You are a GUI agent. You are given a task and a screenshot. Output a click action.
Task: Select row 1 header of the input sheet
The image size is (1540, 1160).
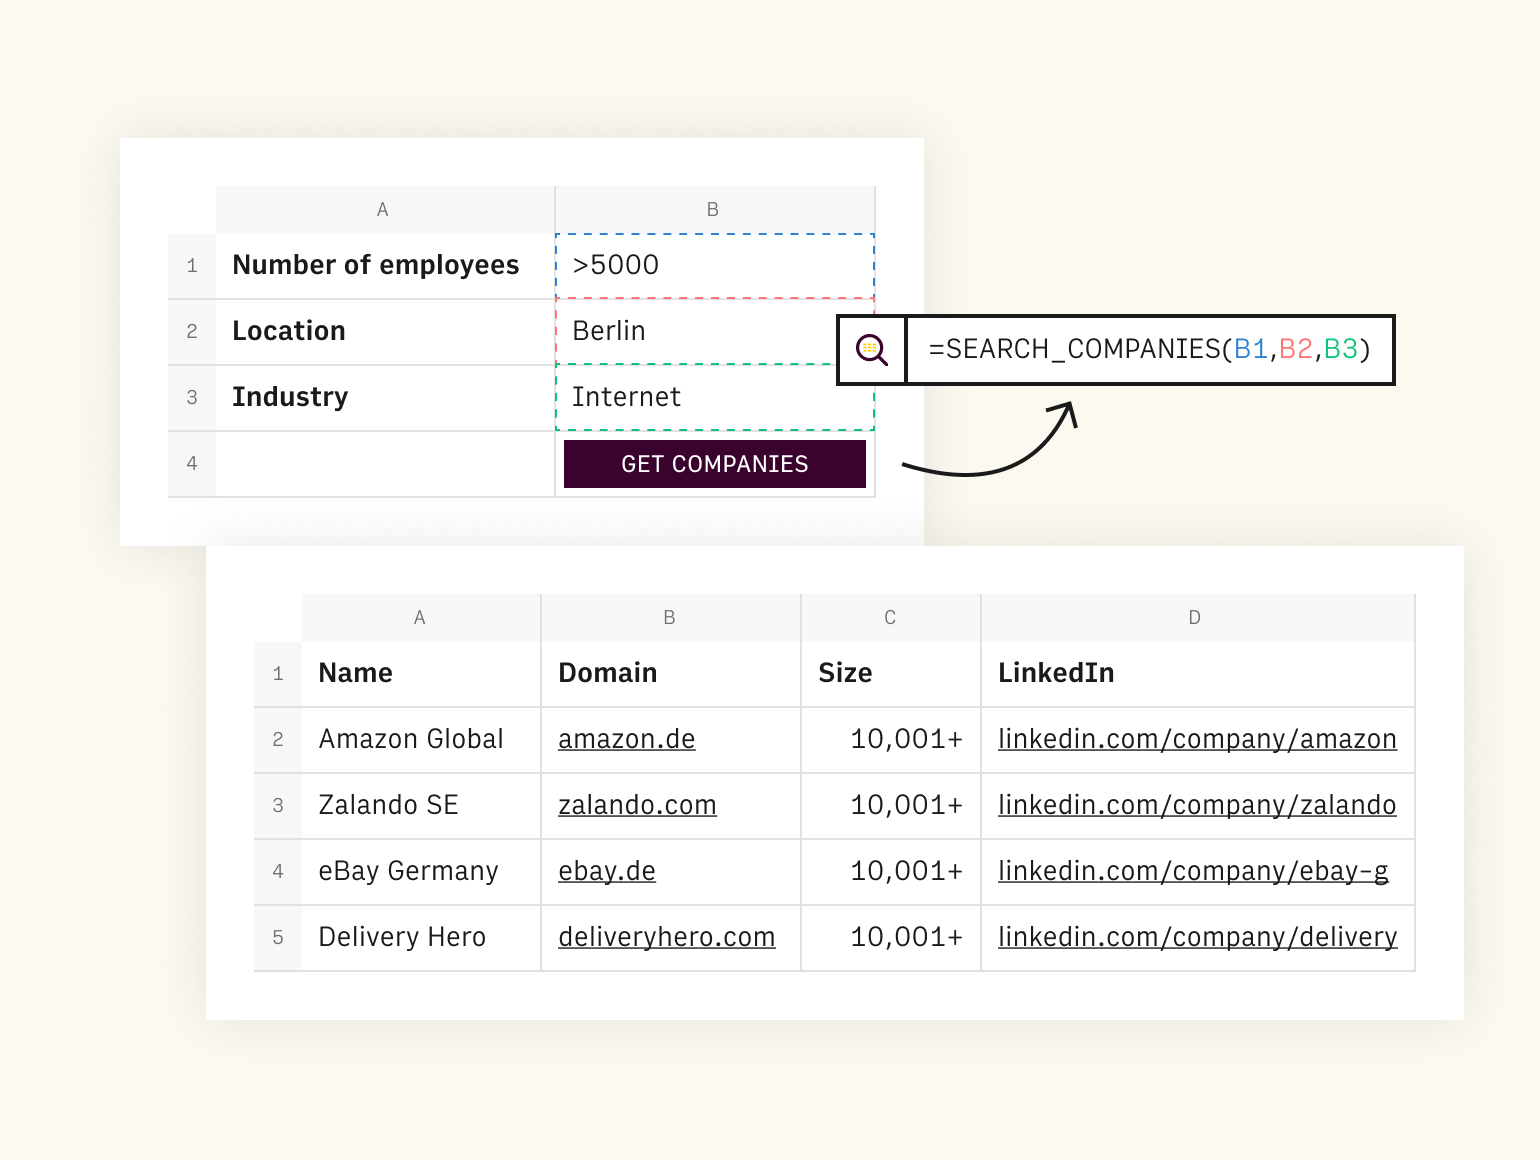tap(192, 266)
